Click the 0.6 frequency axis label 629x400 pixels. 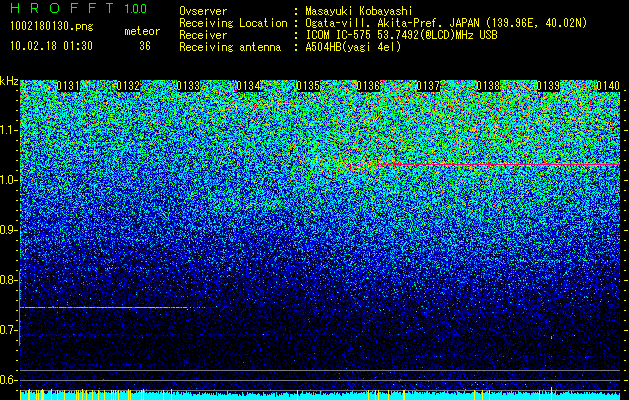click(8, 380)
